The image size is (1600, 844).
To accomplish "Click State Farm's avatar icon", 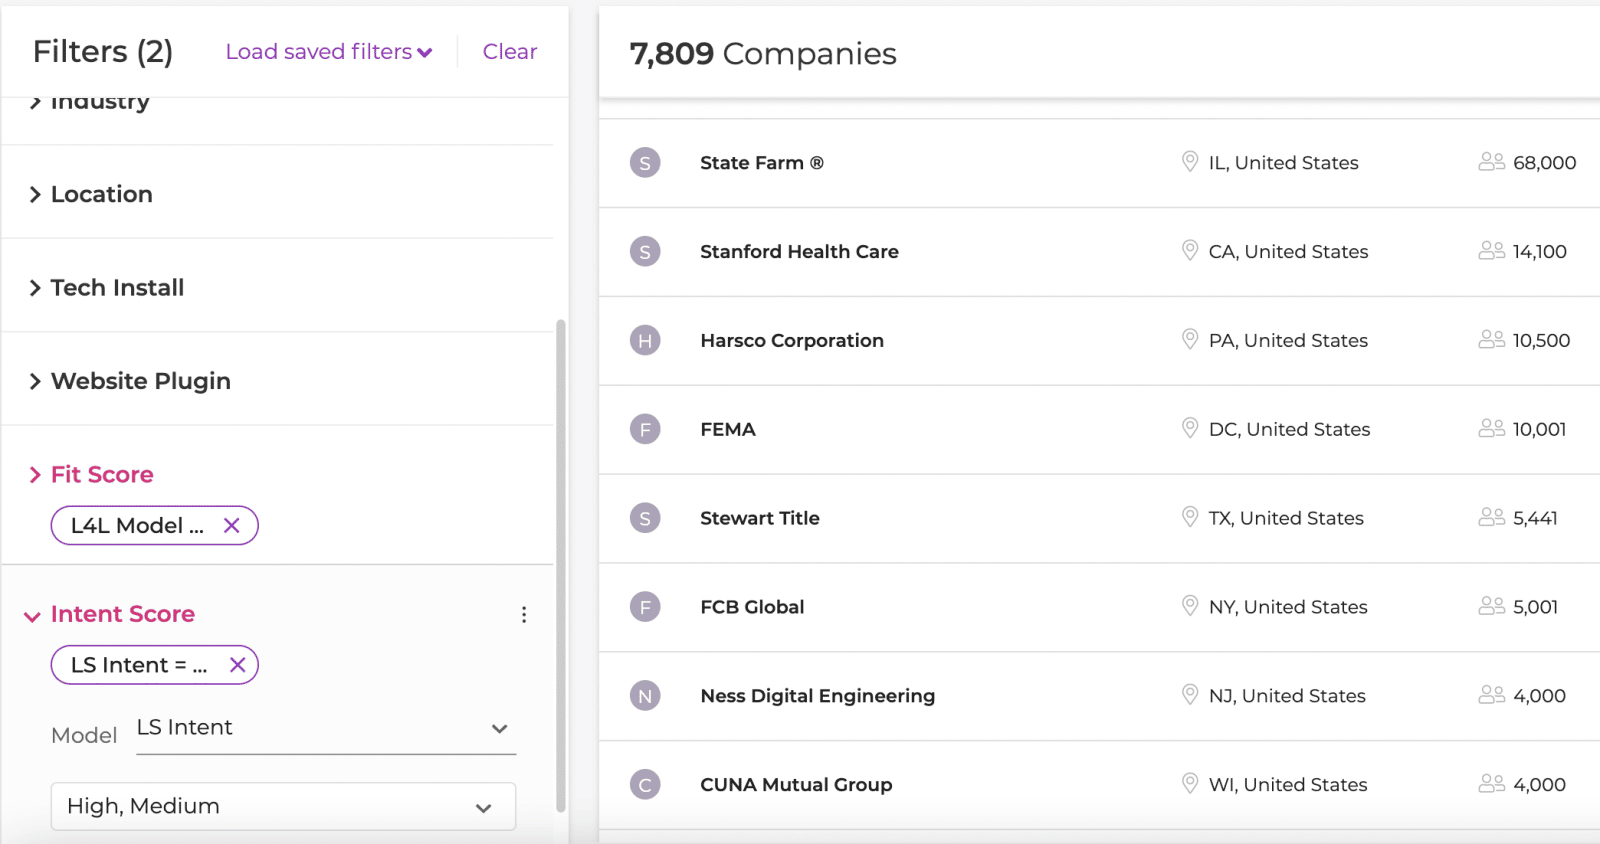I will pyautogui.click(x=645, y=162).
